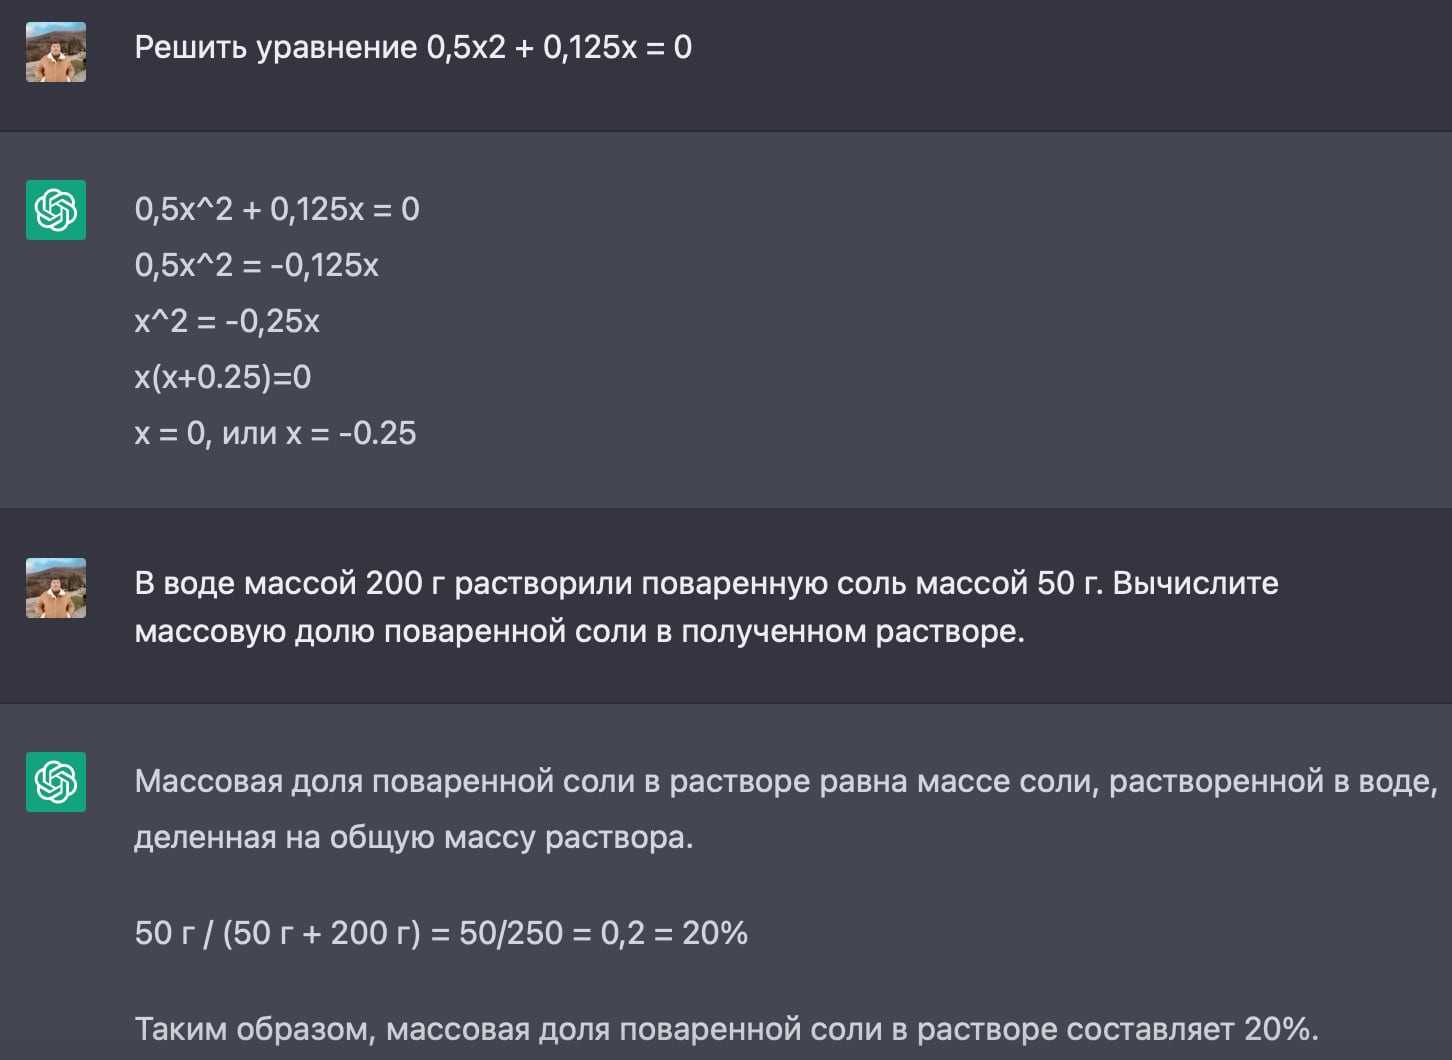Click the conclusion line starting "Таким образом"
The height and width of the screenshot is (1060, 1452).
(x=726, y=1029)
